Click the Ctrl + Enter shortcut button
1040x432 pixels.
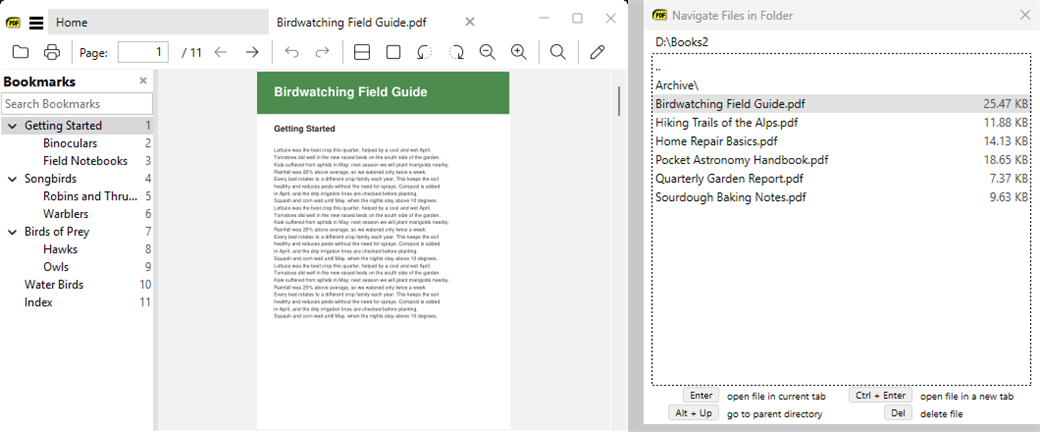[x=880, y=396]
